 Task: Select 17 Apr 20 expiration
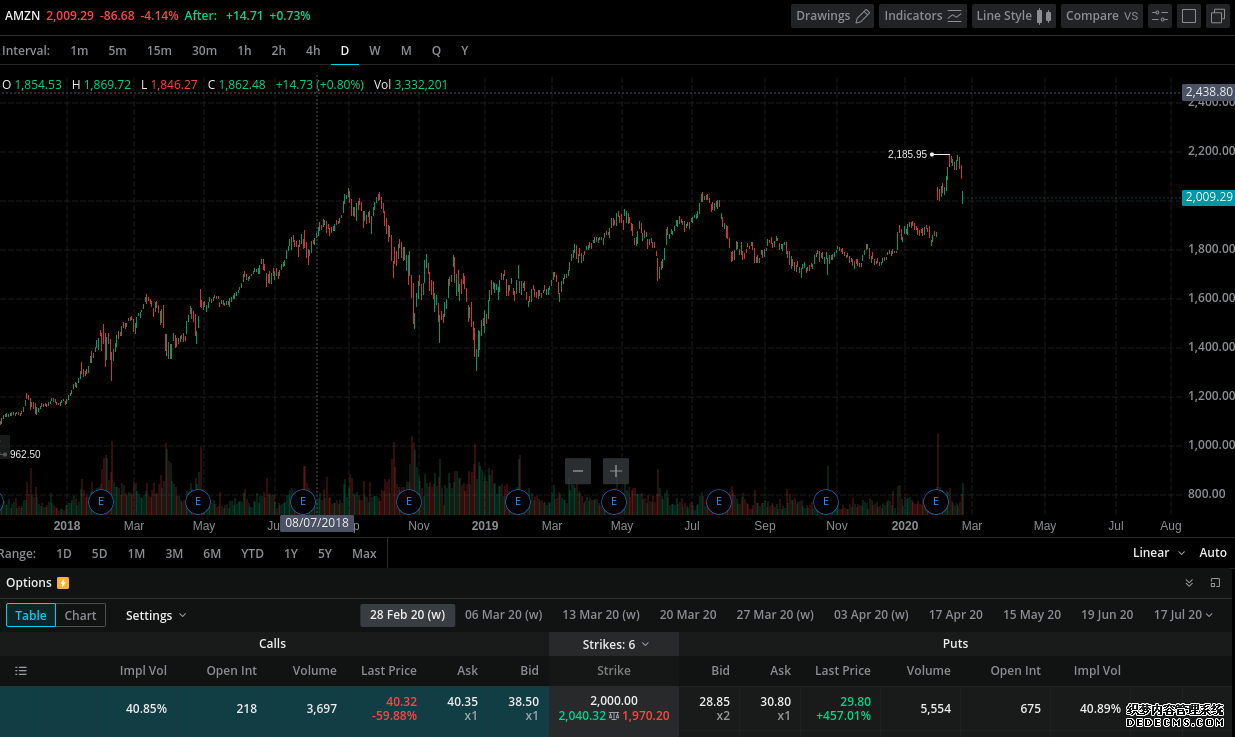tap(956, 615)
